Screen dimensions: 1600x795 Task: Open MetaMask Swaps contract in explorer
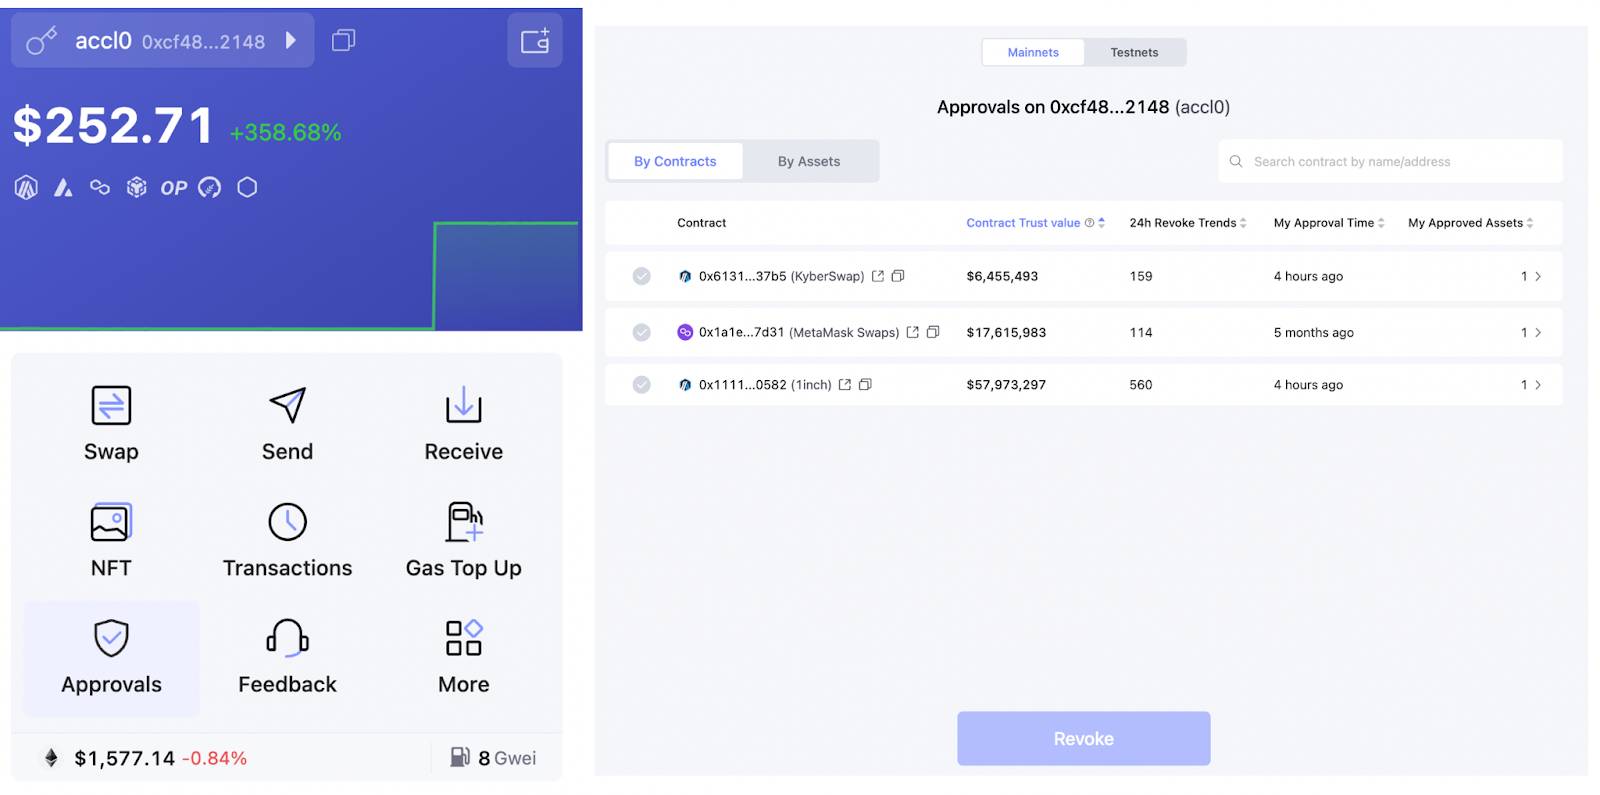[x=912, y=332]
